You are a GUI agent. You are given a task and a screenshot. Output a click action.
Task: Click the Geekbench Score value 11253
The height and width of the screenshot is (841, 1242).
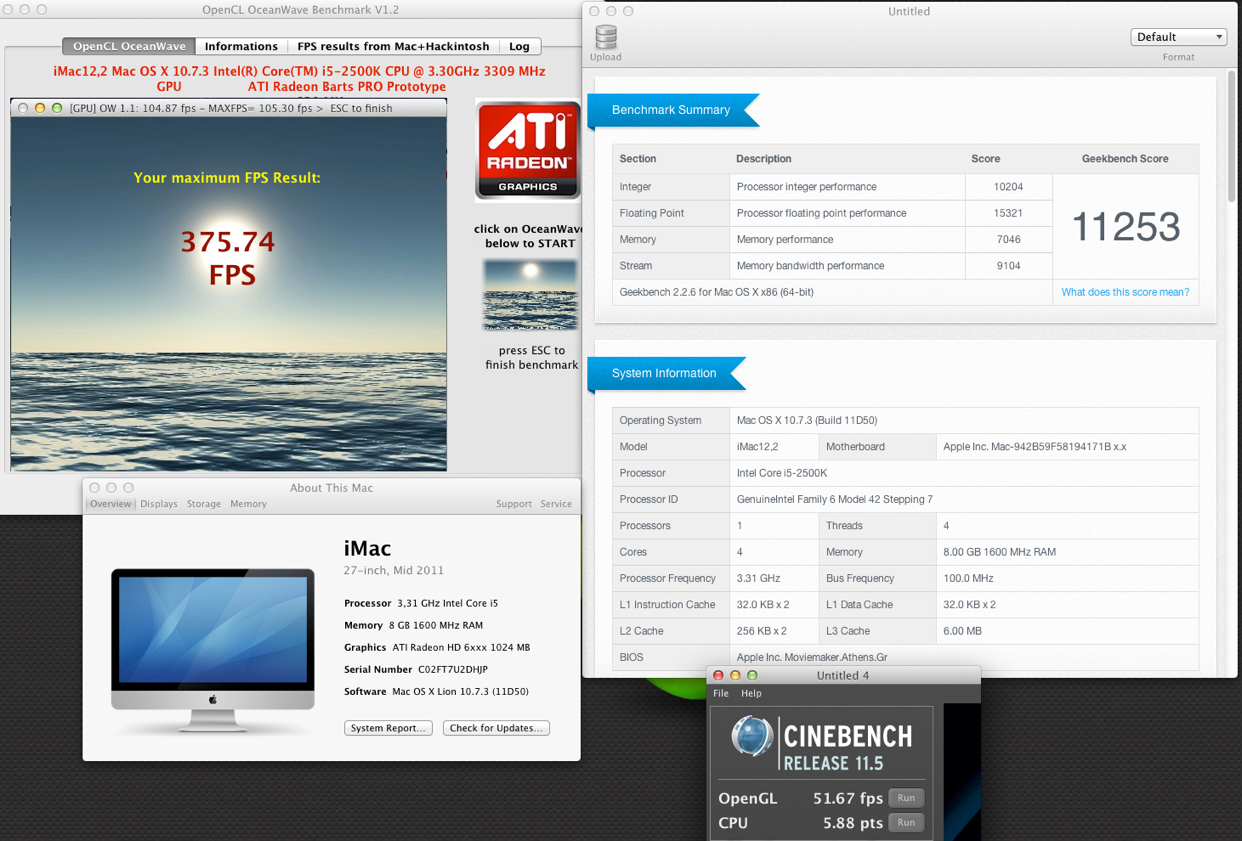point(1126,227)
